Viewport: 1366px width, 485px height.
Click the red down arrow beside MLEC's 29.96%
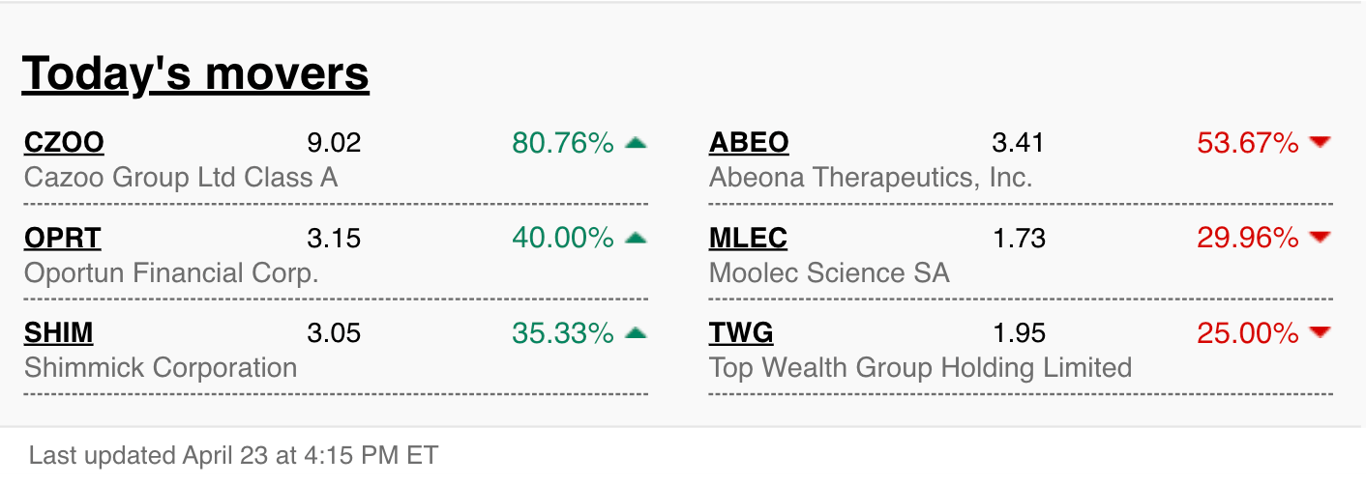1320,238
